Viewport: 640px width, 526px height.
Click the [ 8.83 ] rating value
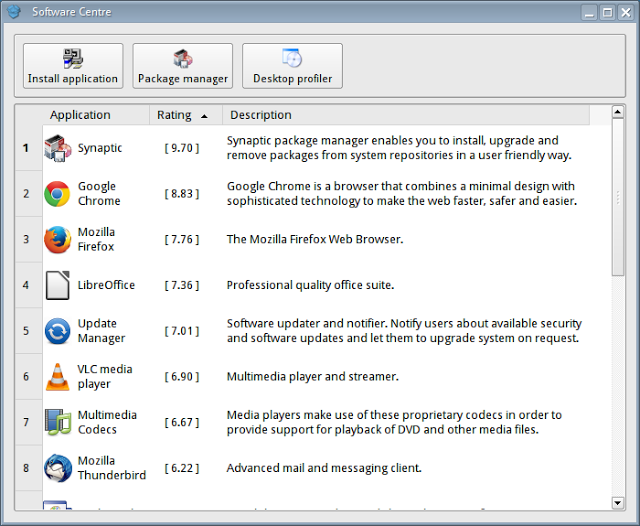point(182,194)
